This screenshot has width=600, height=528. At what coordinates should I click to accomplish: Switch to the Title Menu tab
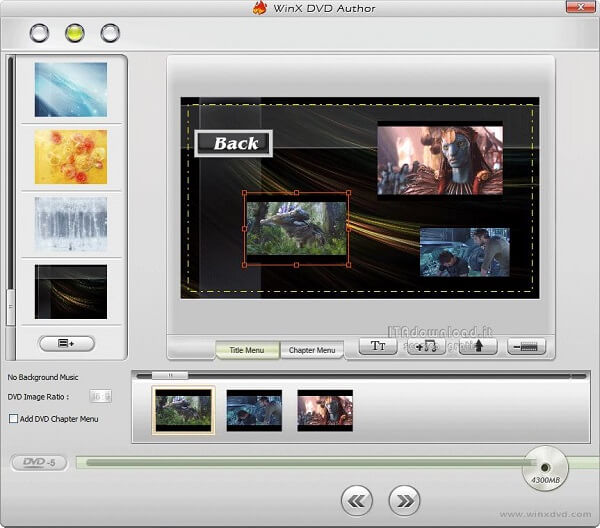247,350
